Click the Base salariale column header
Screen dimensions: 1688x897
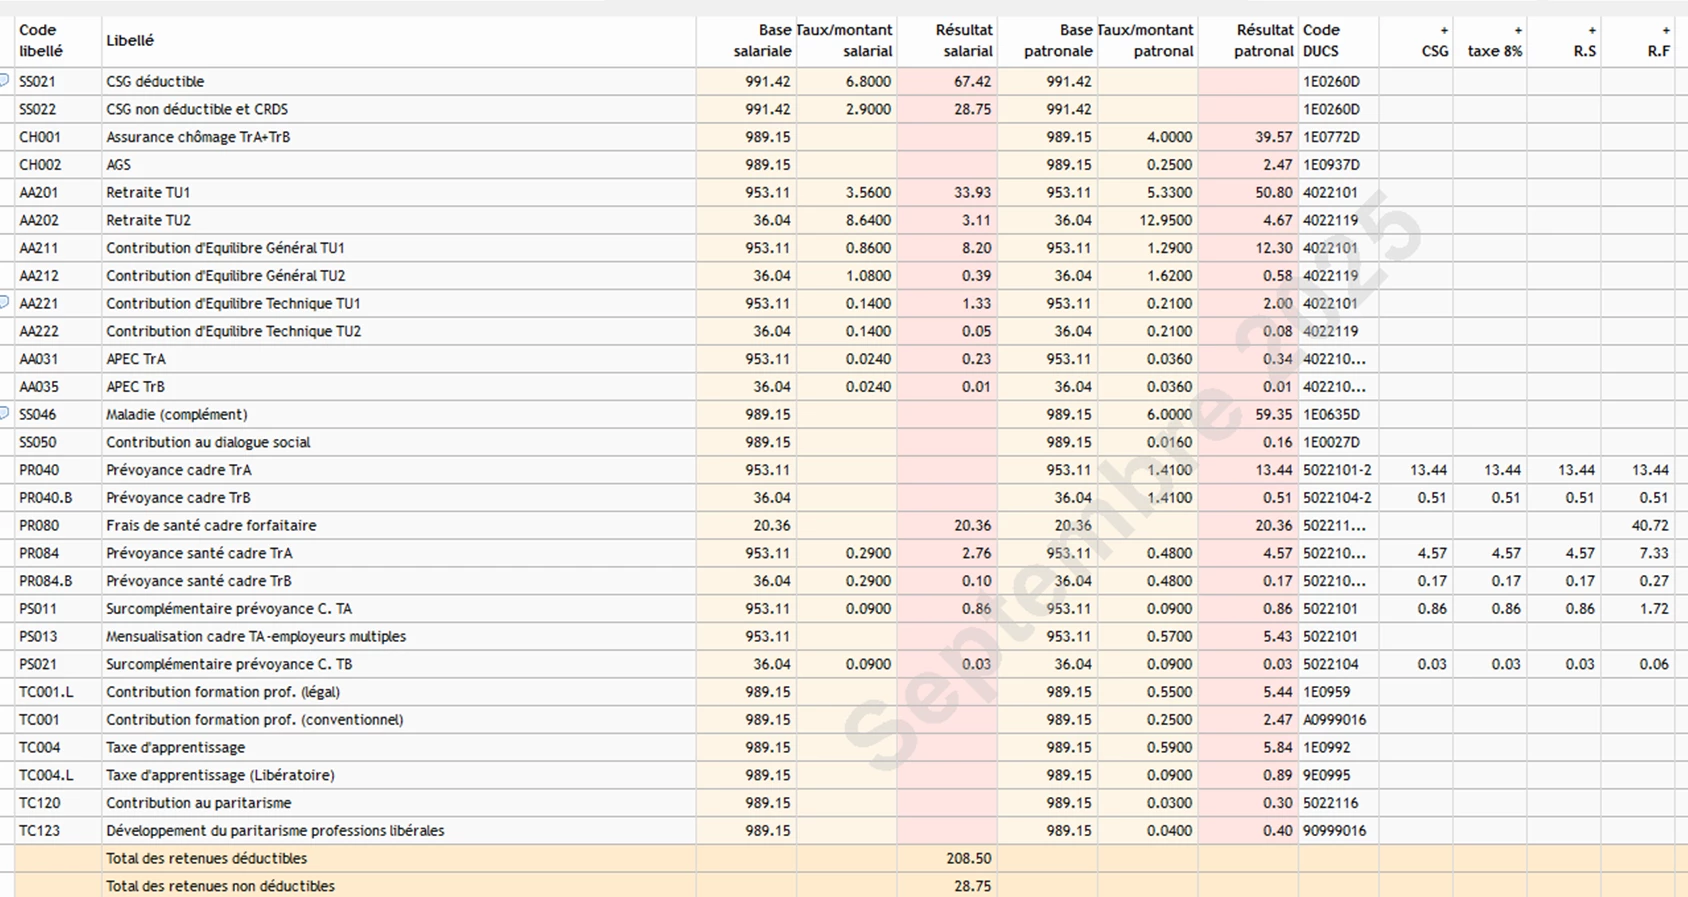[x=762, y=41]
